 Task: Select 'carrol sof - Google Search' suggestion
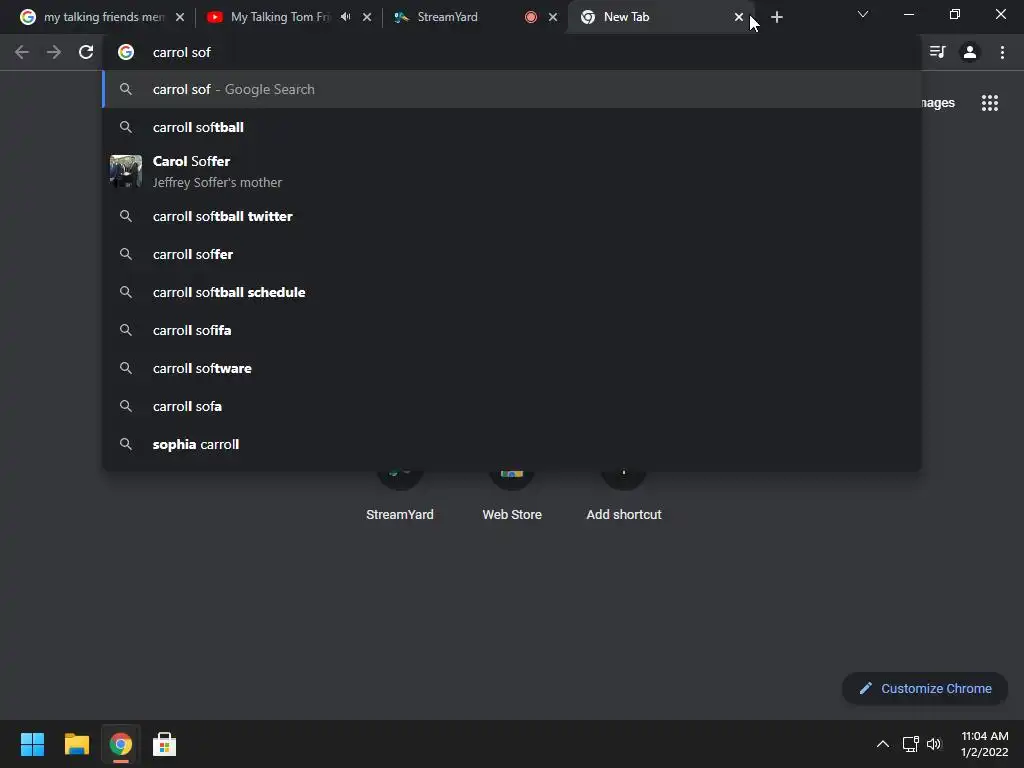[x=511, y=89]
